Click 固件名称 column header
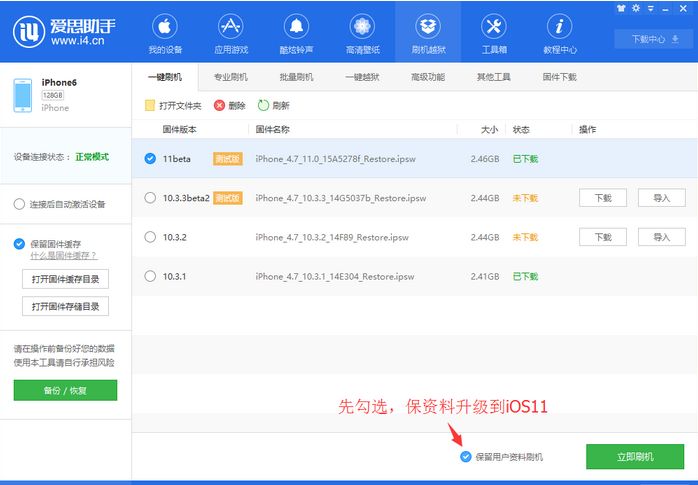Viewport: 698px width, 485px height. [x=272, y=129]
